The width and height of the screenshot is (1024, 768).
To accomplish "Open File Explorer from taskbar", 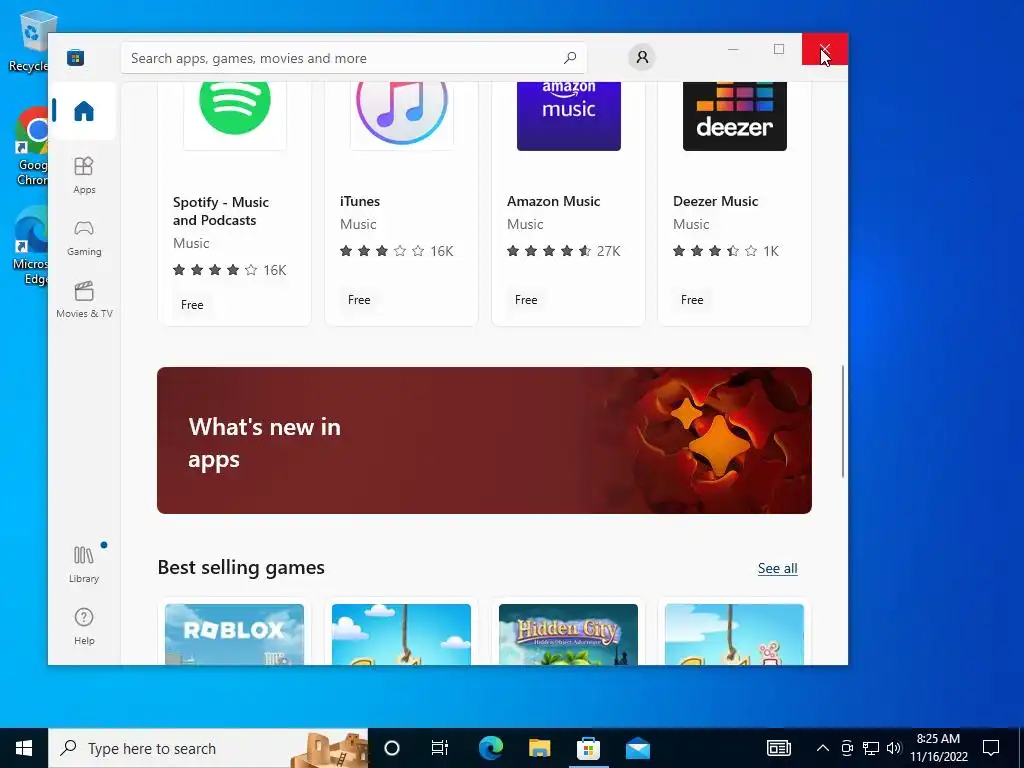I will tap(539, 748).
